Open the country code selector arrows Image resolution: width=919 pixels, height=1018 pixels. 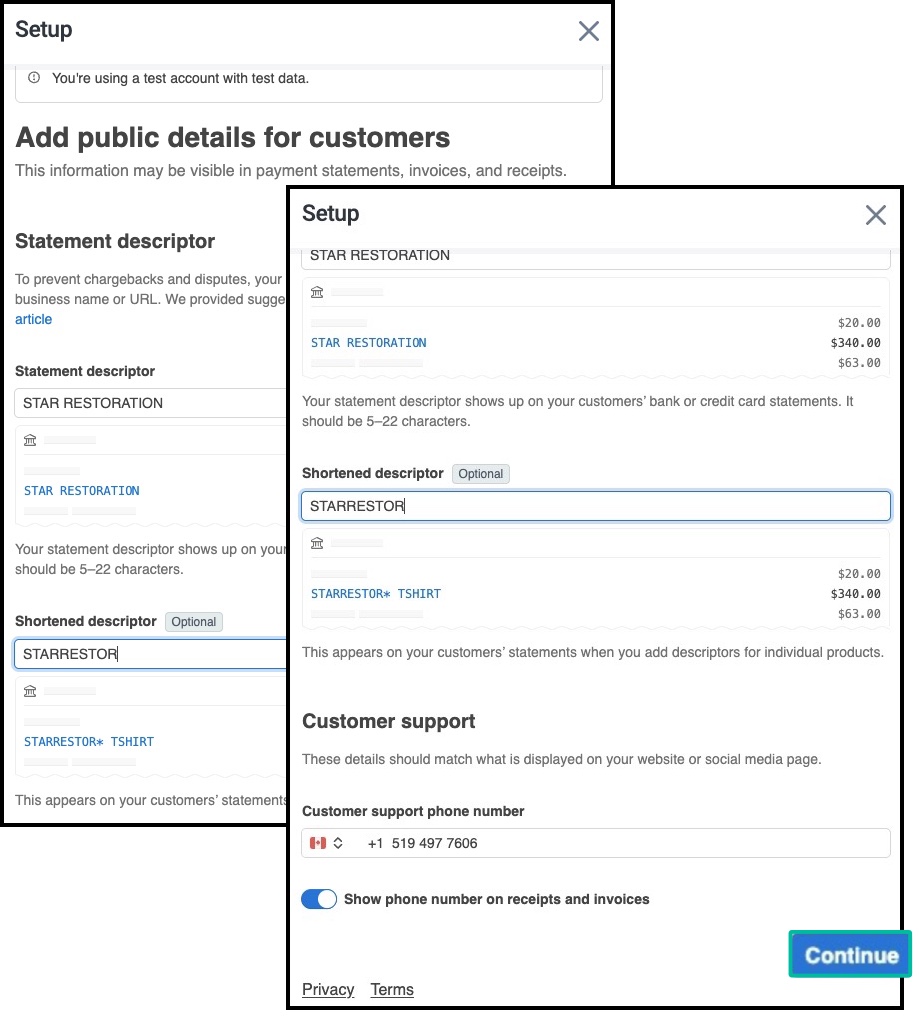coord(338,843)
